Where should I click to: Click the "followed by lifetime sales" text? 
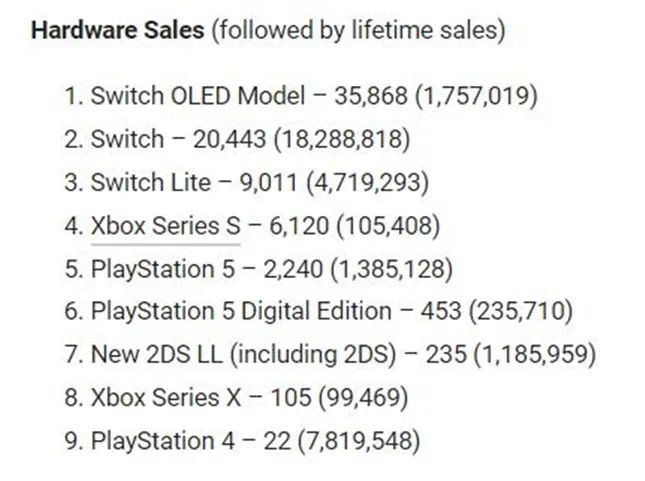tap(356, 30)
